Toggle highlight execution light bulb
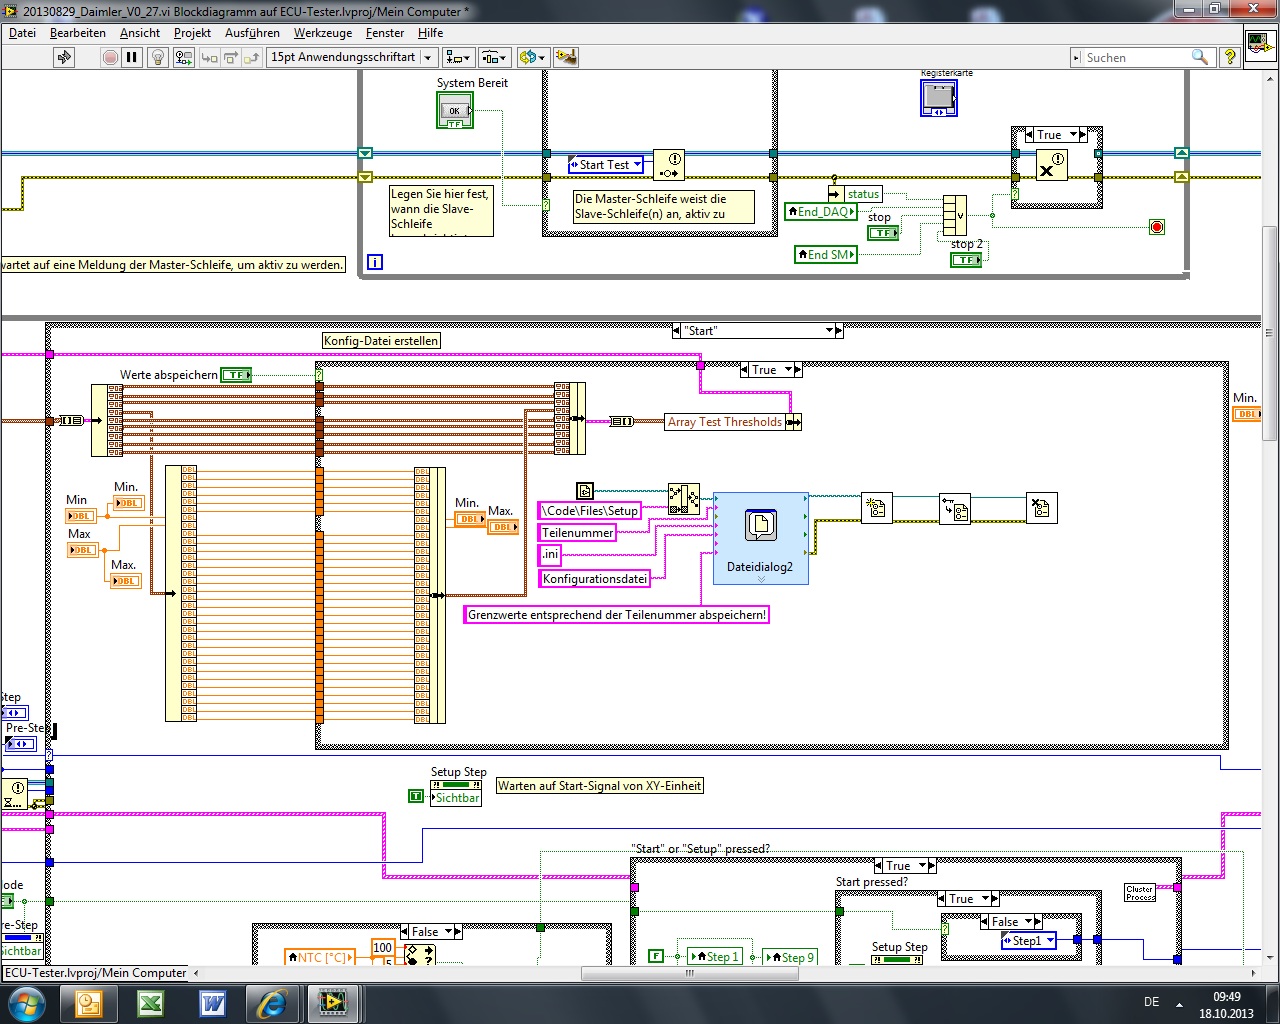 click(x=157, y=57)
